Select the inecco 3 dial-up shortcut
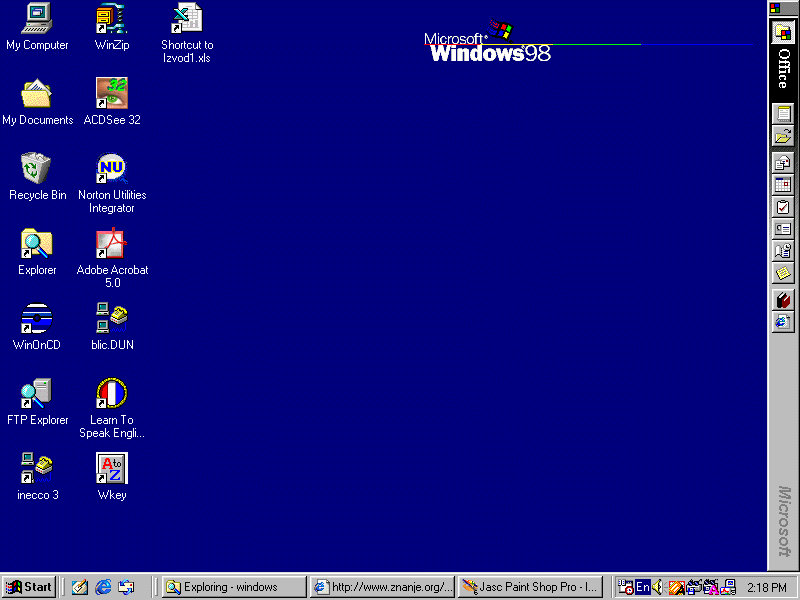Image resolution: width=800 pixels, height=600 pixels. [x=37, y=468]
